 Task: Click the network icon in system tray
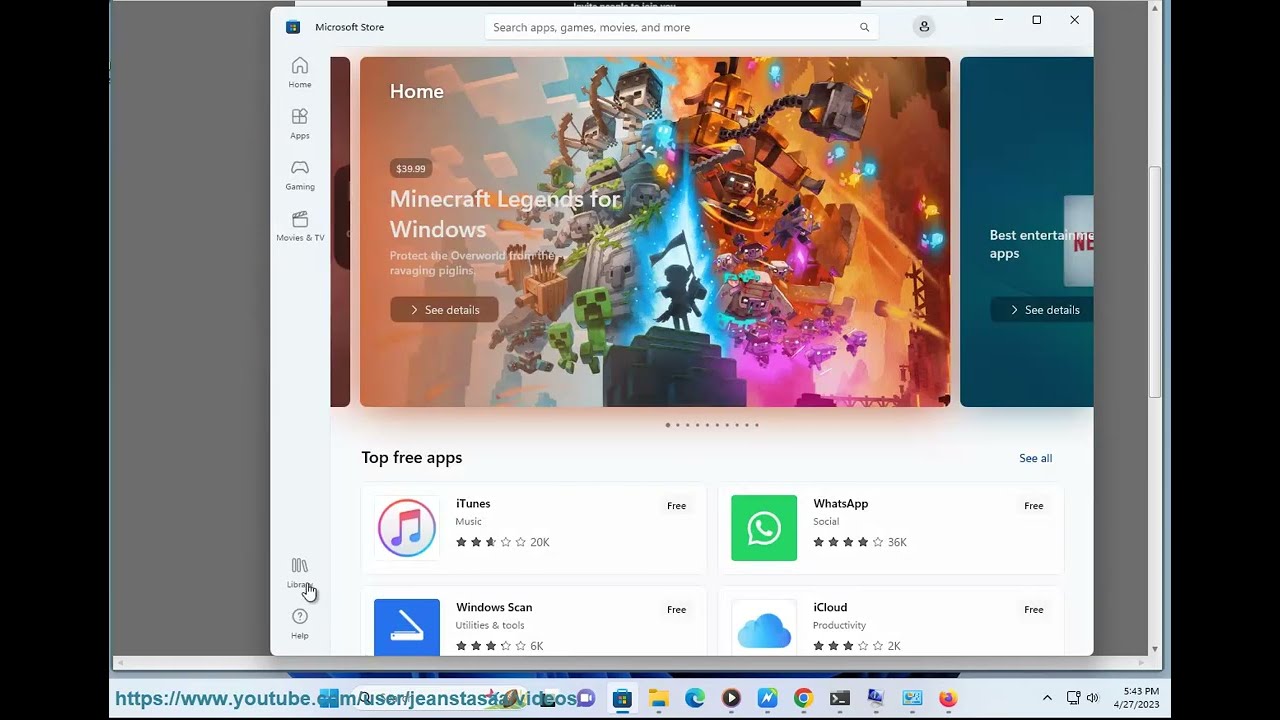click(x=1073, y=698)
